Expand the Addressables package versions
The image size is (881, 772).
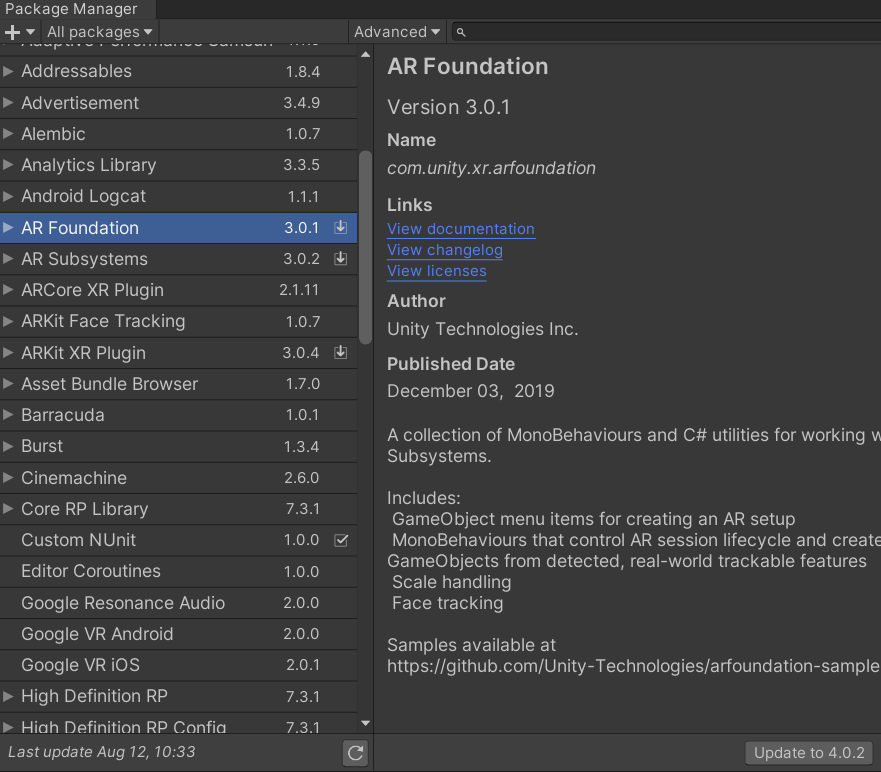tap(8, 71)
